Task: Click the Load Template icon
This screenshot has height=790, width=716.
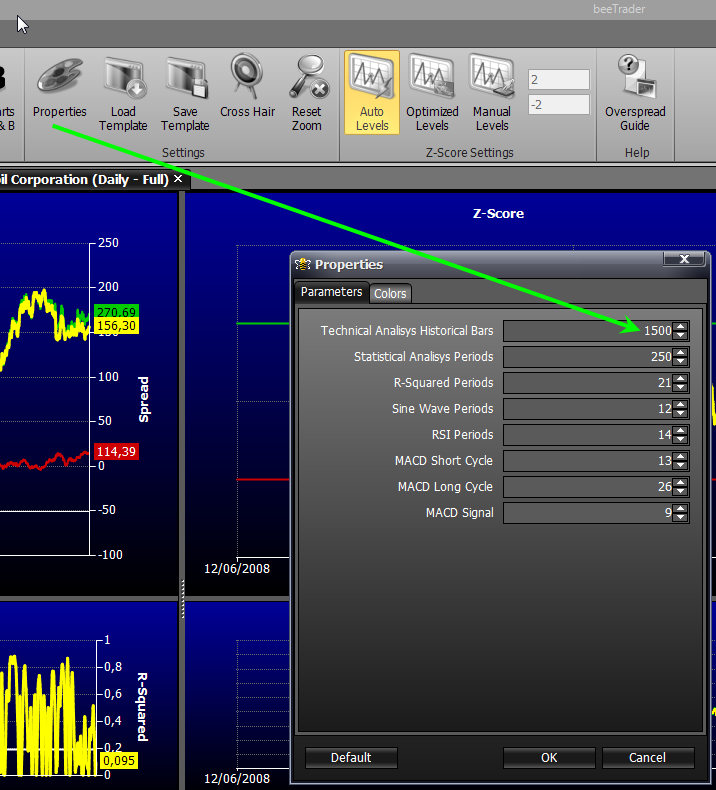Action: [x=123, y=78]
